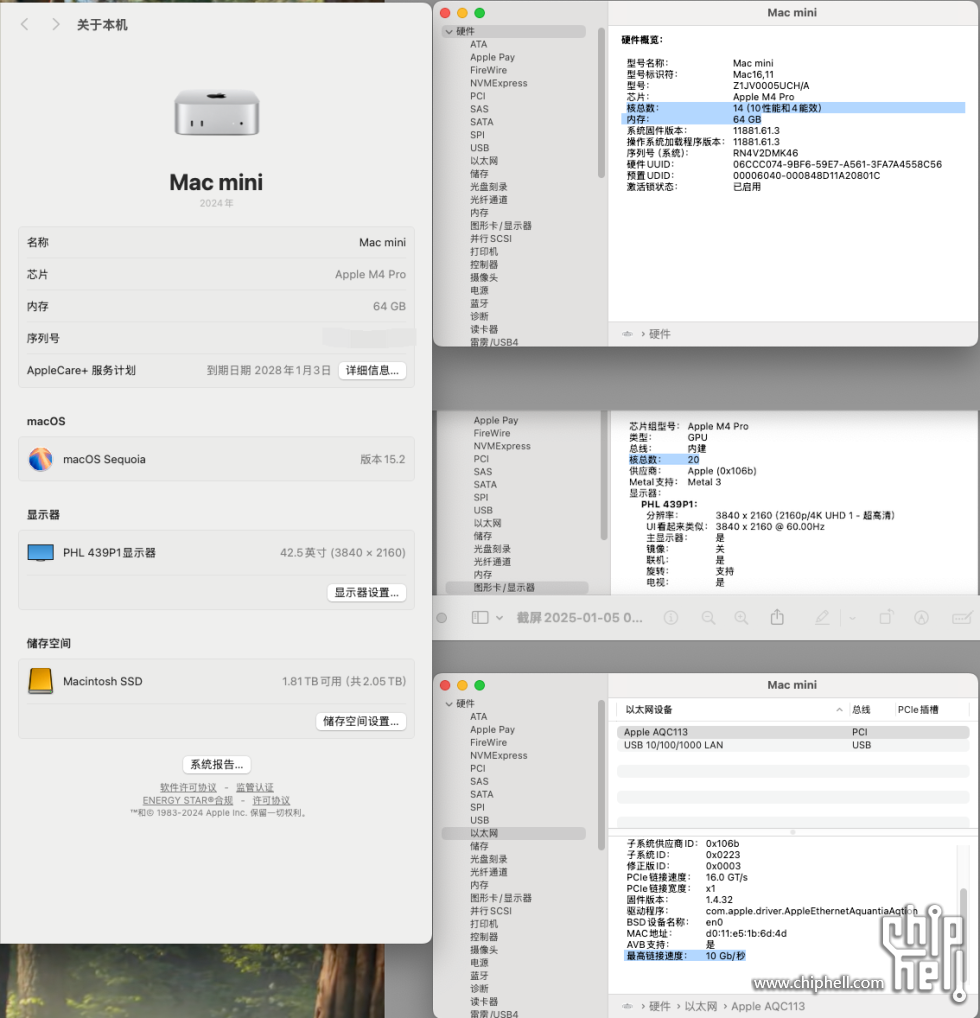Viewport: 980px width, 1018px height.
Task: Select 图形卡/显示器 in top System Information sidebar
Action: tap(501, 225)
